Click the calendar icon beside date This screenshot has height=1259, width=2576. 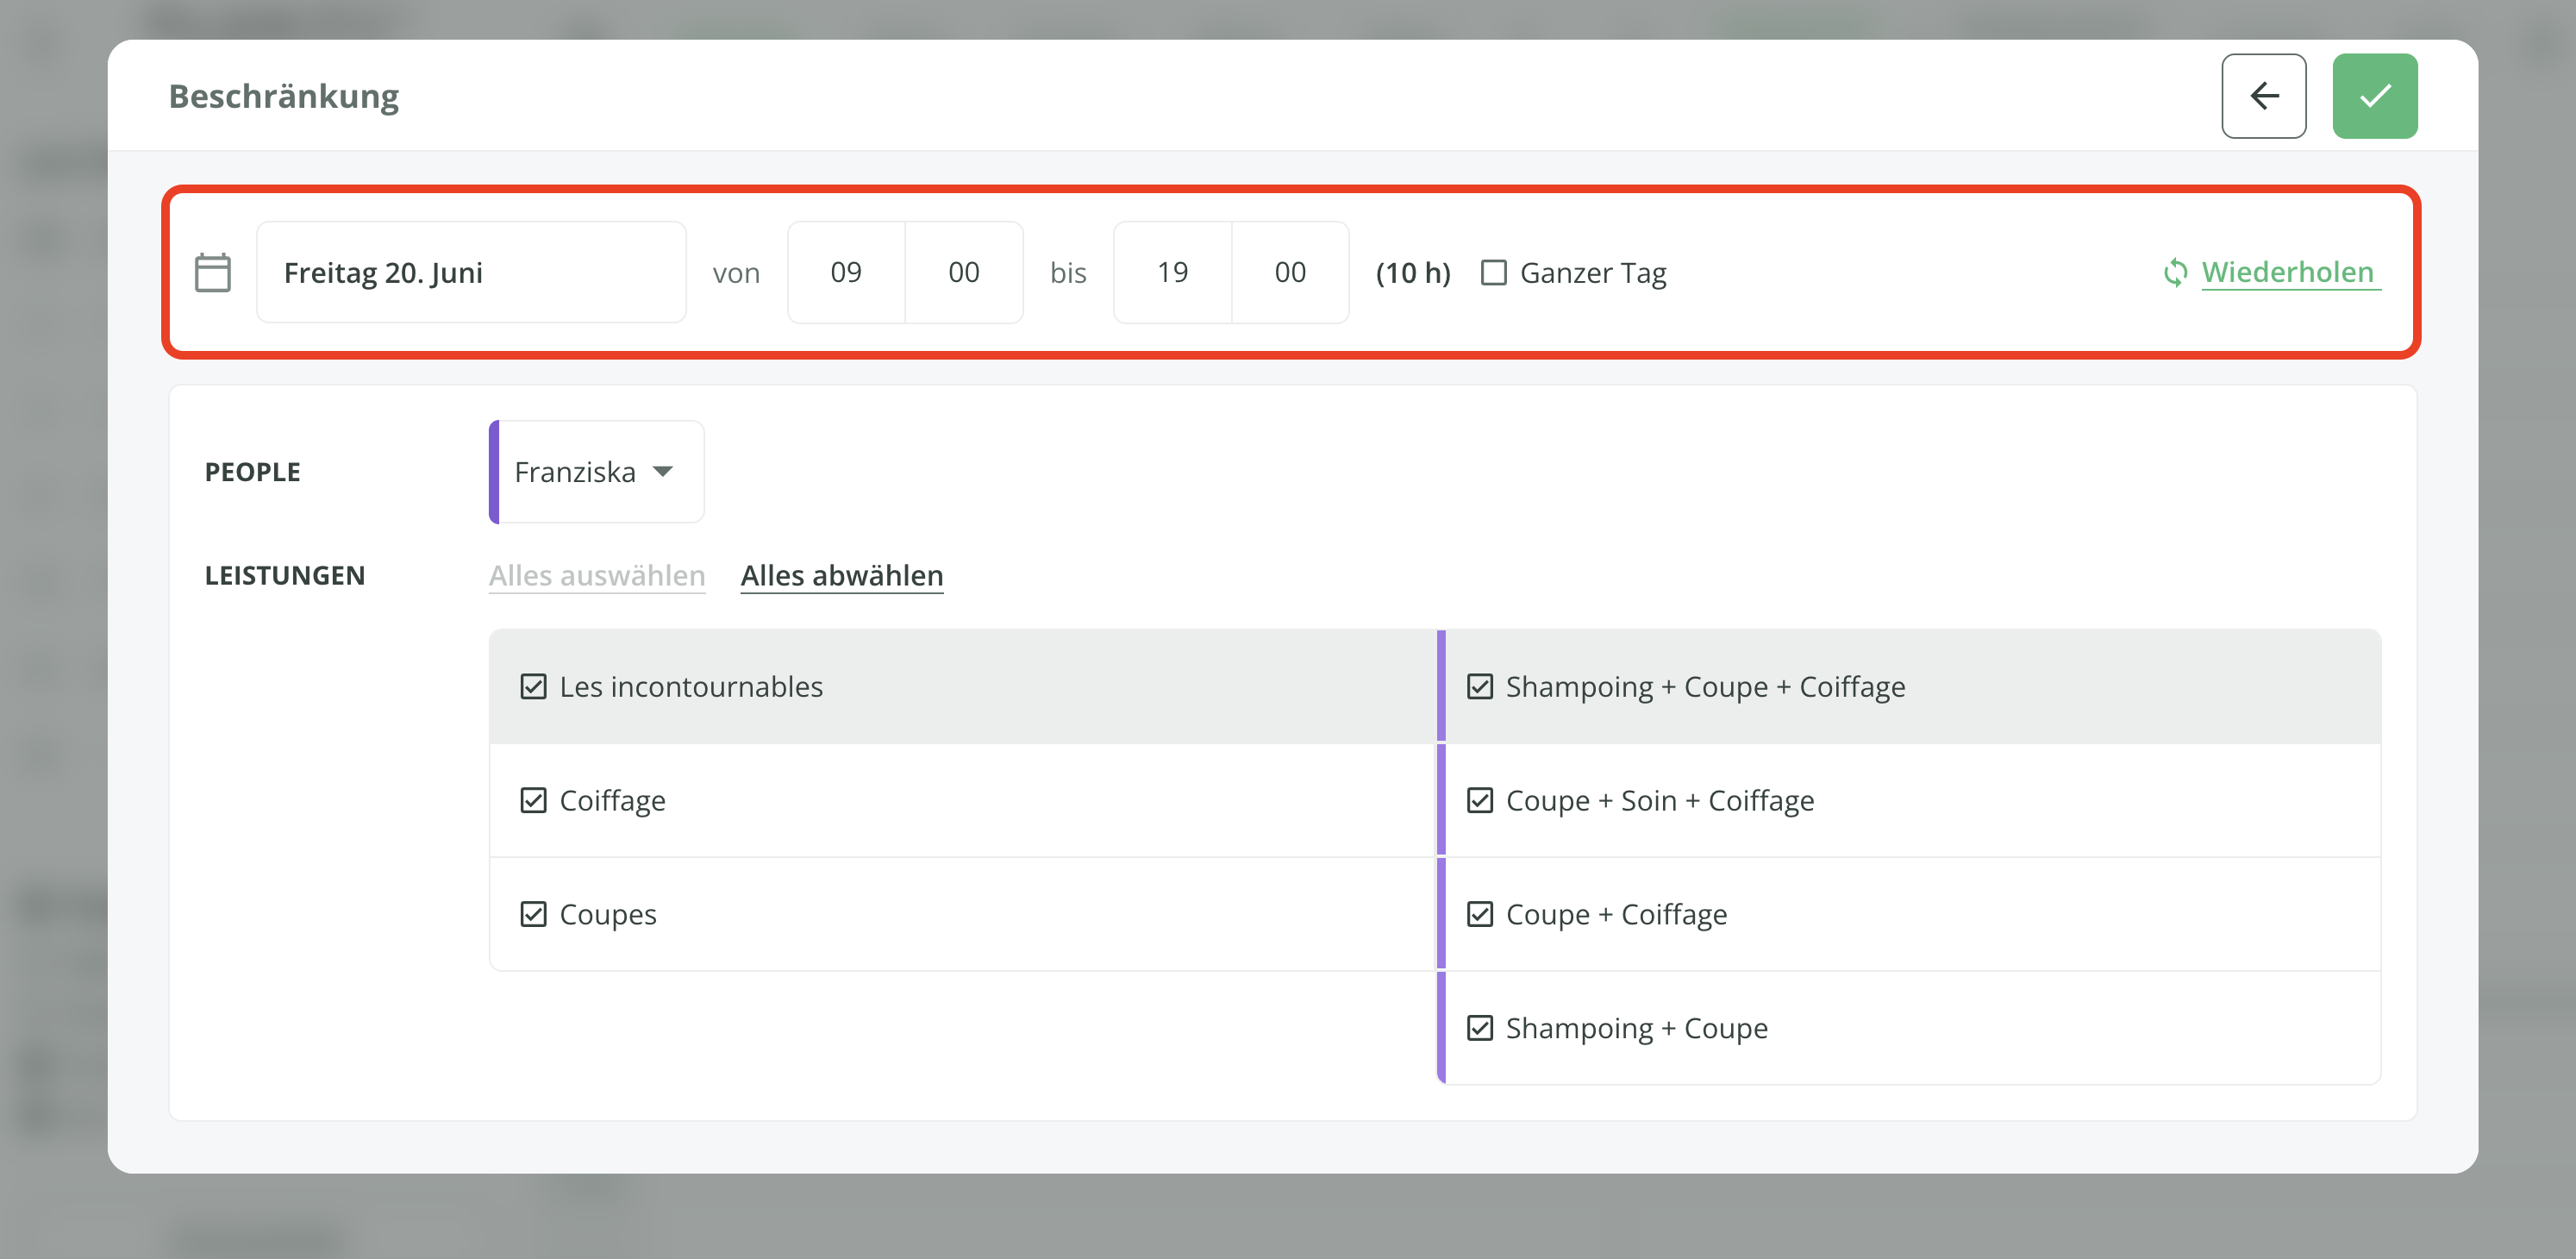[x=212, y=272]
